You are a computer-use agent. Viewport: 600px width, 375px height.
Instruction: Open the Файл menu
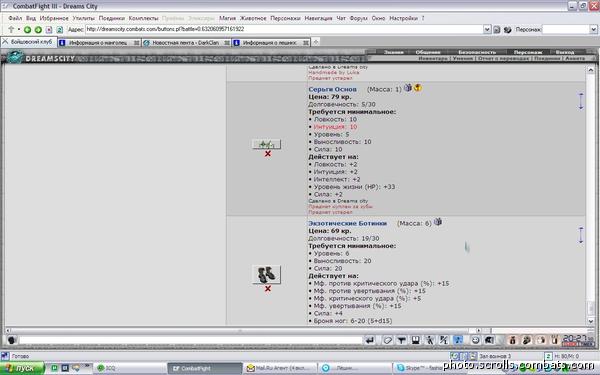point(15,18)
